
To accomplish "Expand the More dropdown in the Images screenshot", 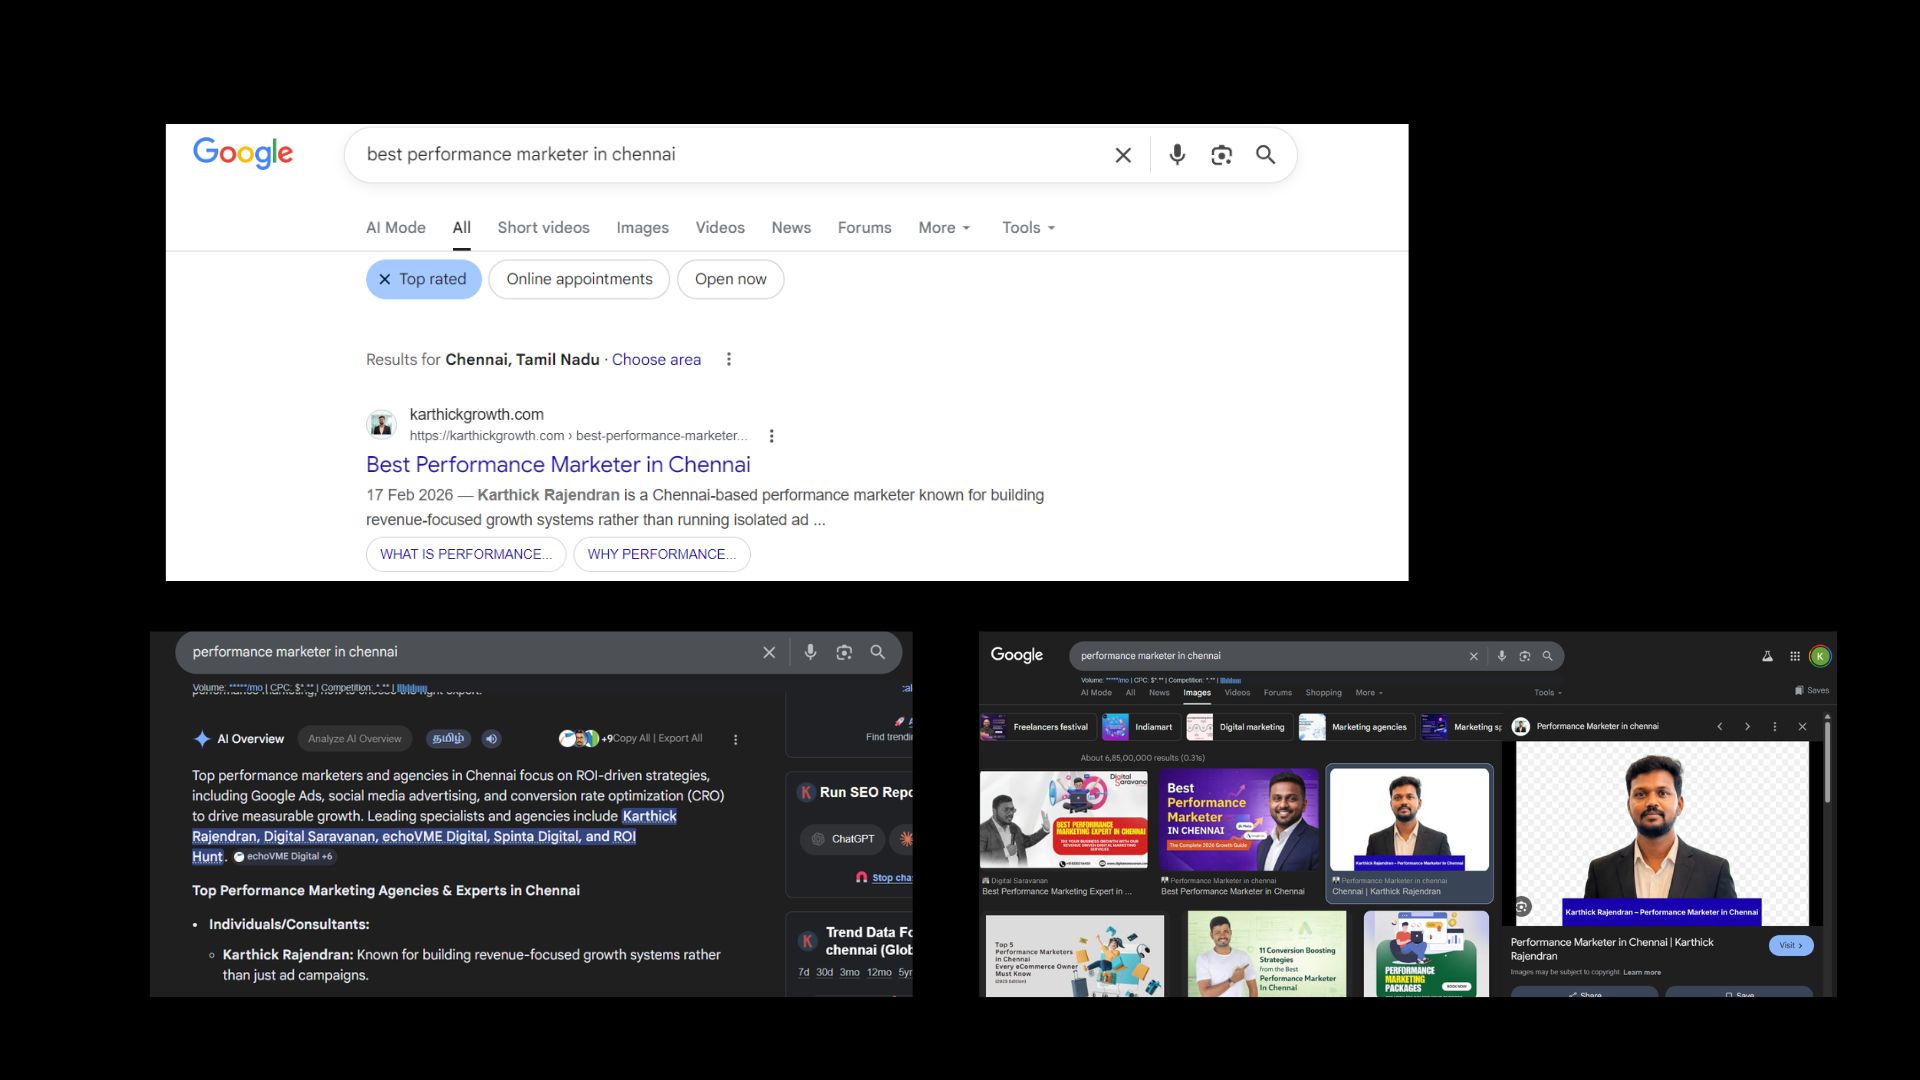I will tap(1369, 692).
